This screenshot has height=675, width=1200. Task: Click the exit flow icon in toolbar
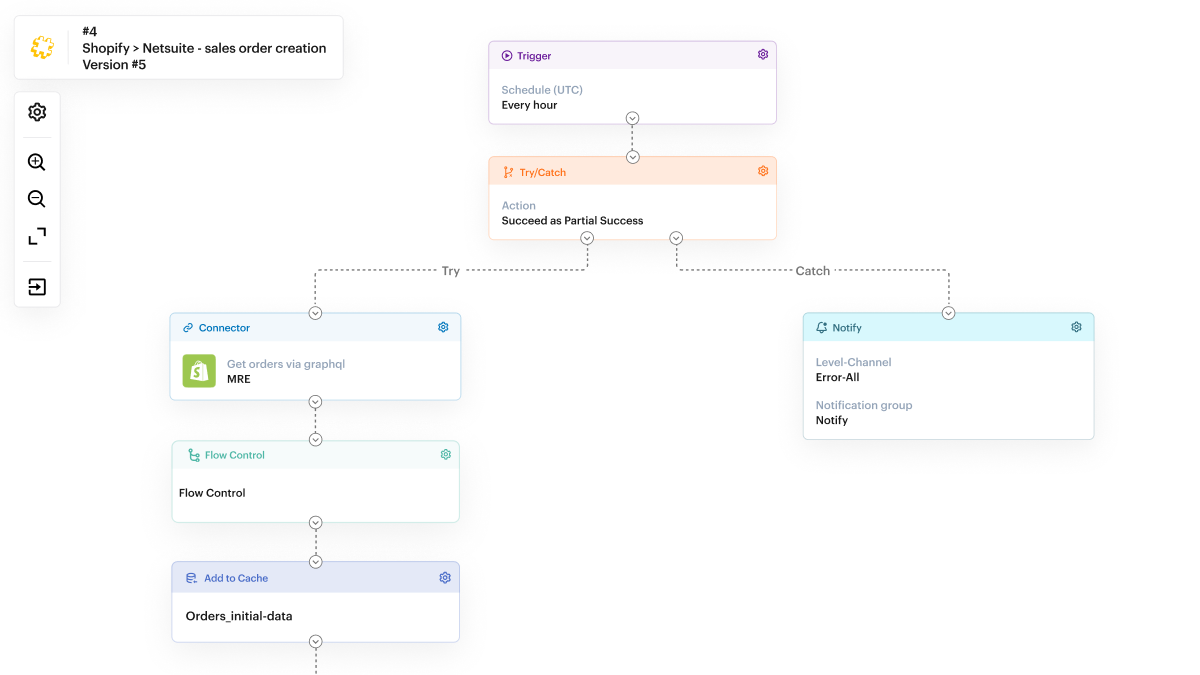37,287
